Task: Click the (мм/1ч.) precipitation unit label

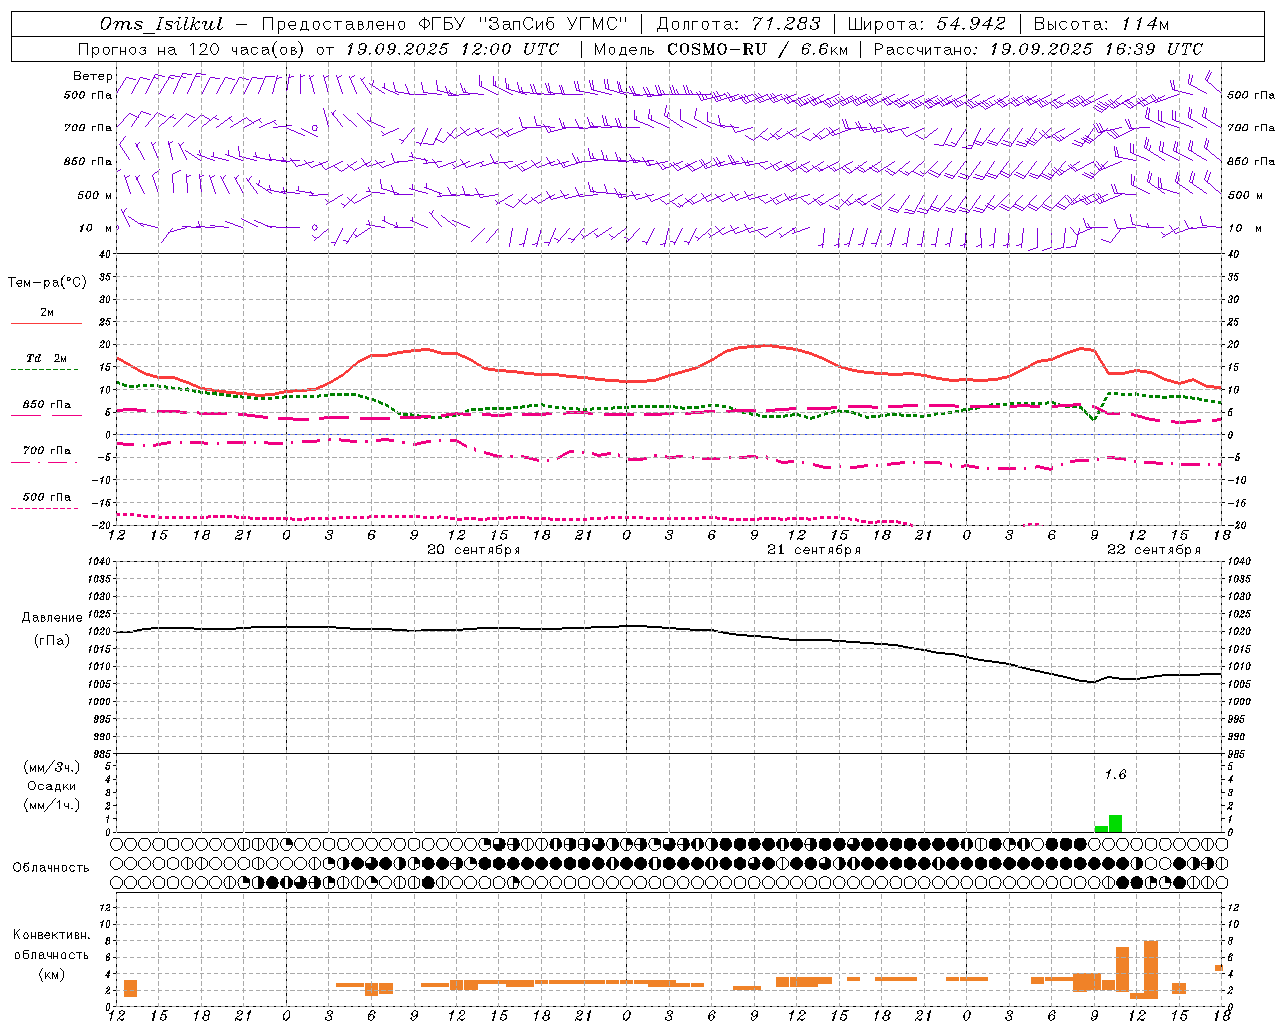Action: coord(52,805)
